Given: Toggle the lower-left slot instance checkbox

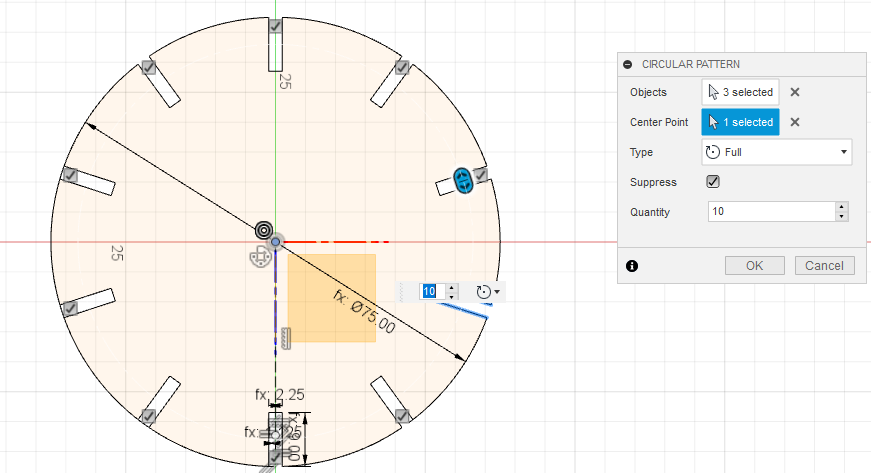Looking at the screenshot, I should [x=148, y=416].
